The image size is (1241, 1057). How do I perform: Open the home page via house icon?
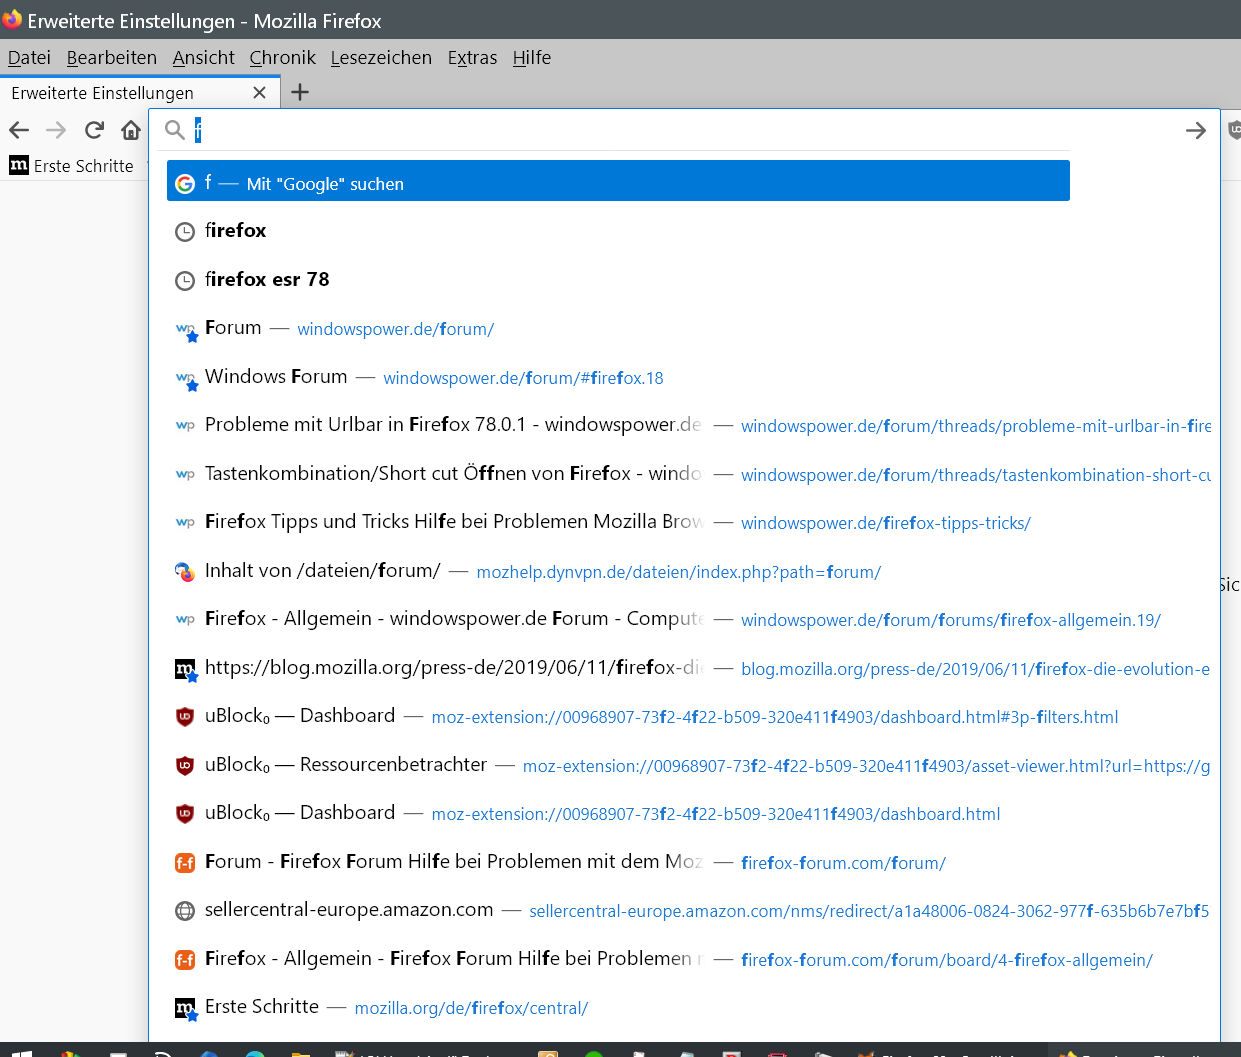click(x=131, y=130)
